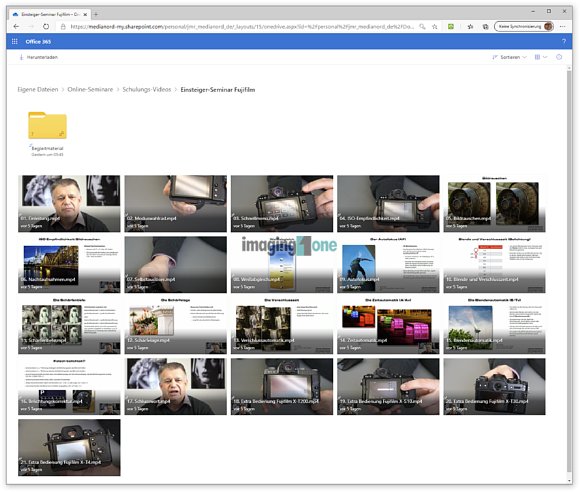Open the browser collections icon

(485, 27)
